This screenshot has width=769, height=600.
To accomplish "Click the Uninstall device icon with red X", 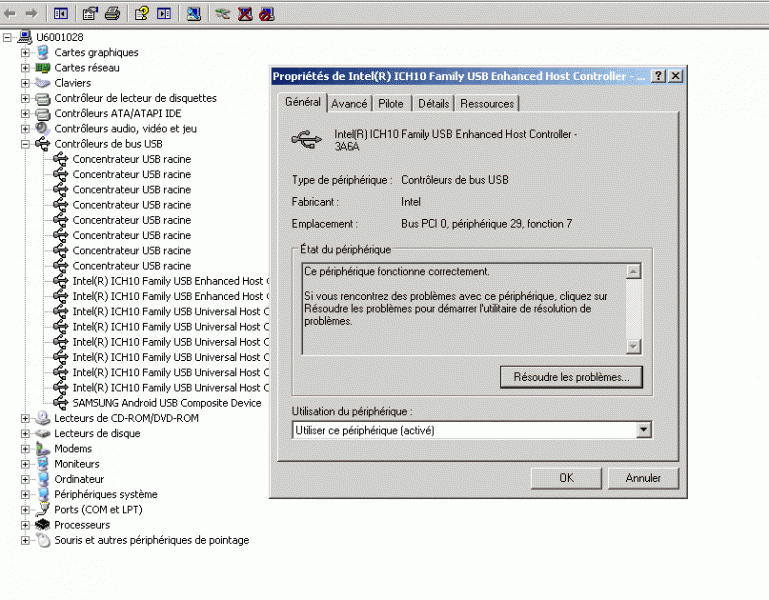I will click(244, 14).
